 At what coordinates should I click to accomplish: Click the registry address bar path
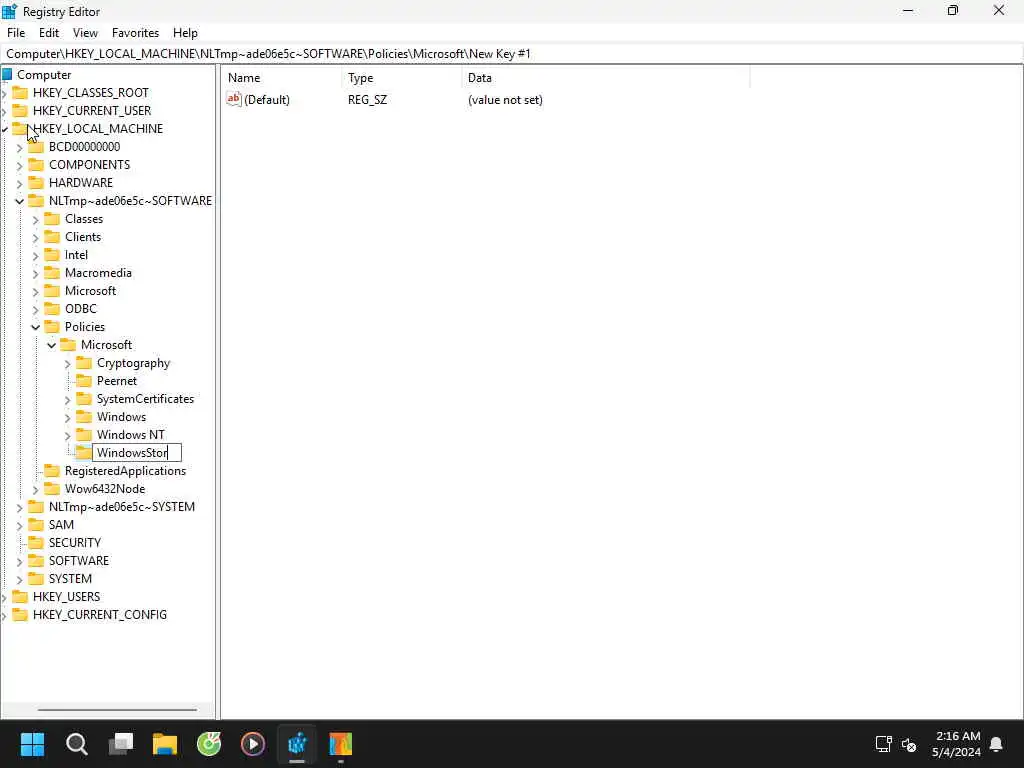(x=268, y=54)
